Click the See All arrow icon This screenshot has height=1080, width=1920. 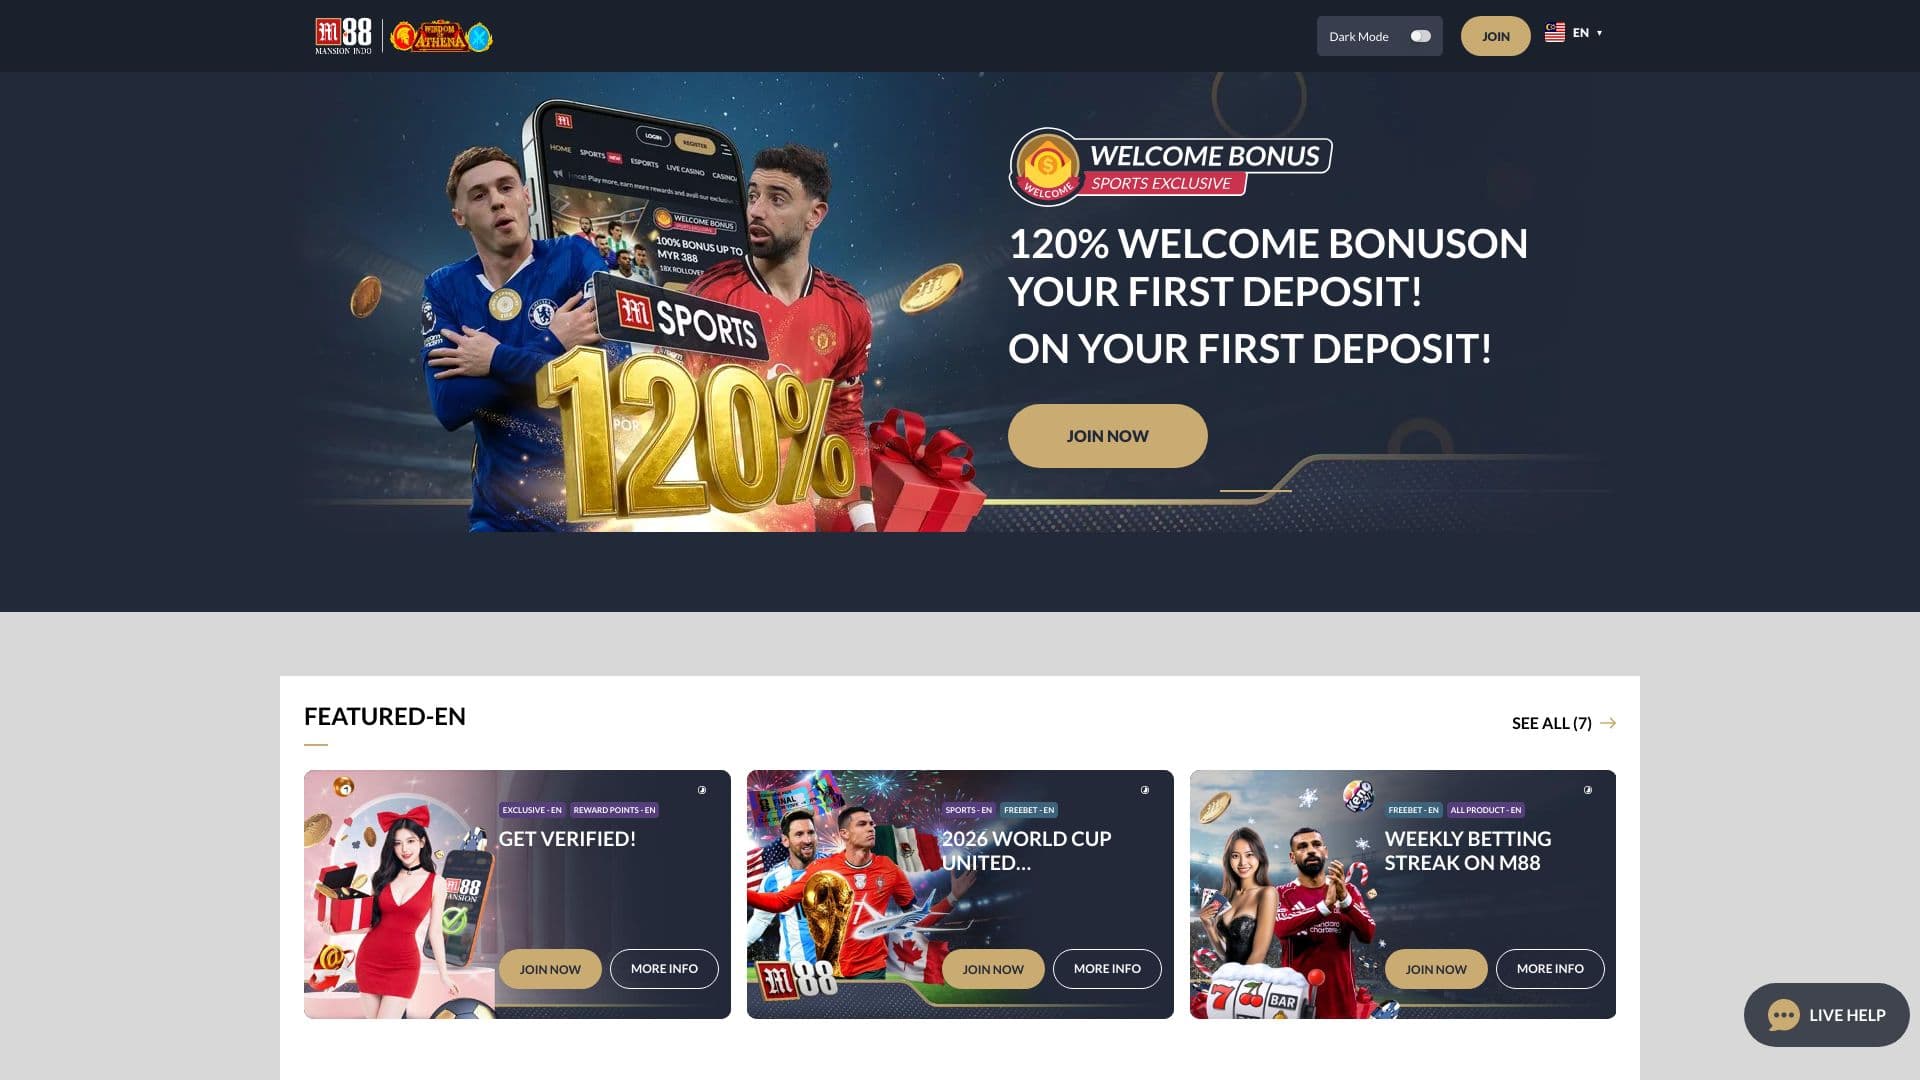point(1608,723)
